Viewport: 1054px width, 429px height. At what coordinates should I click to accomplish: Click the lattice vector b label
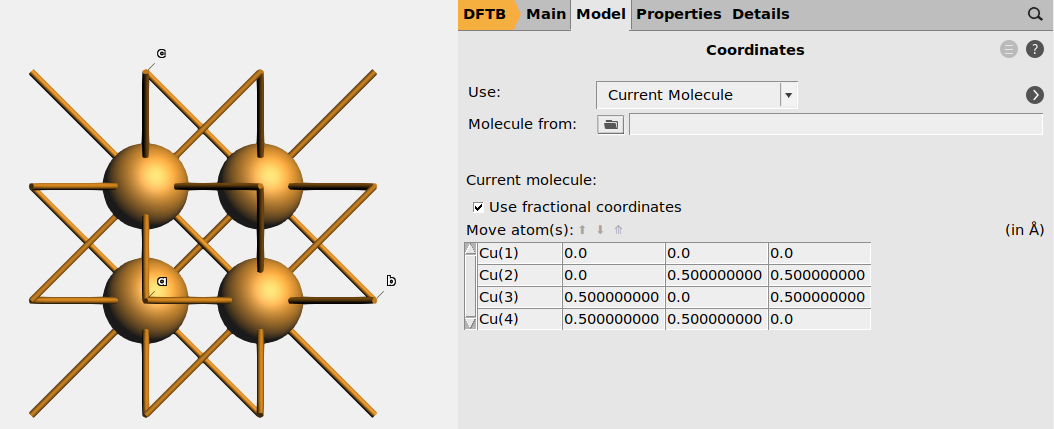(x=391, y=281)
